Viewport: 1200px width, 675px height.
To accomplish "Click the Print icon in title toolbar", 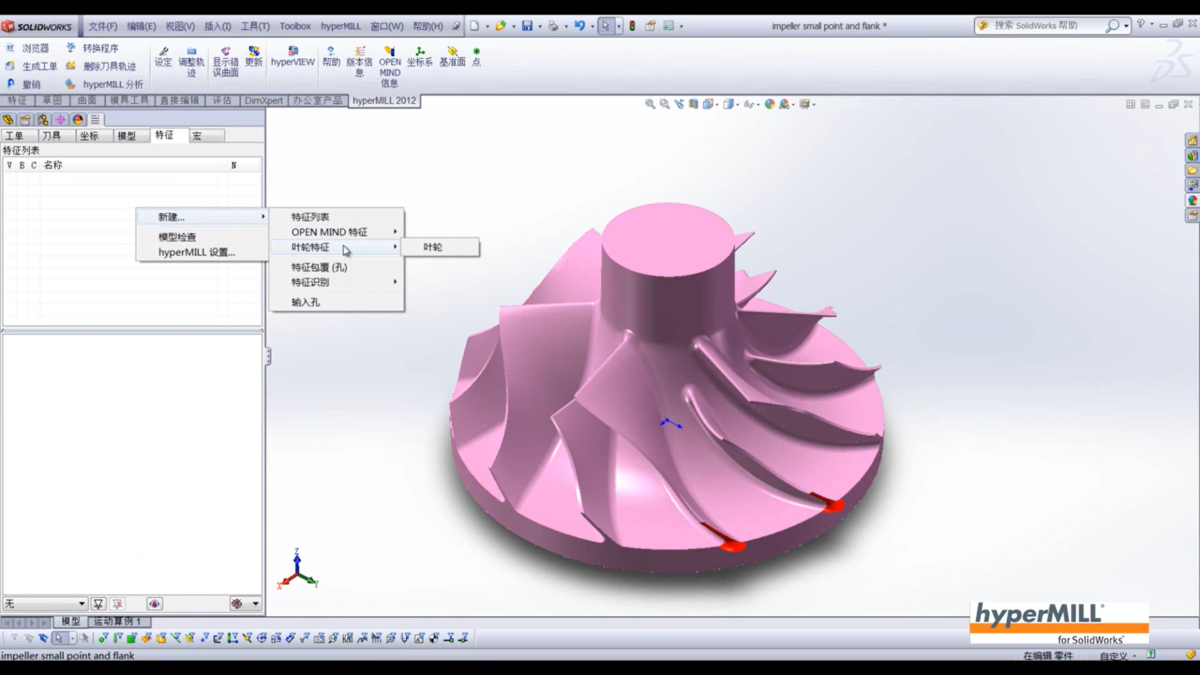I will (553, 26).
